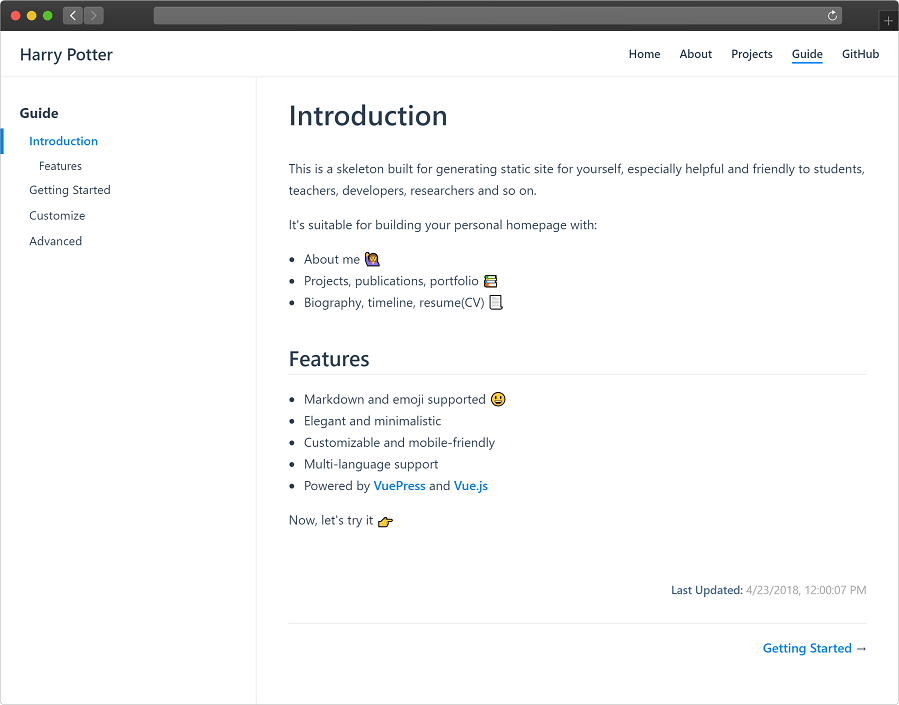Screen dimensions: 899x705
Task: Click the smiley emoji after emoji supported
Action: click(x=498, y=399)
